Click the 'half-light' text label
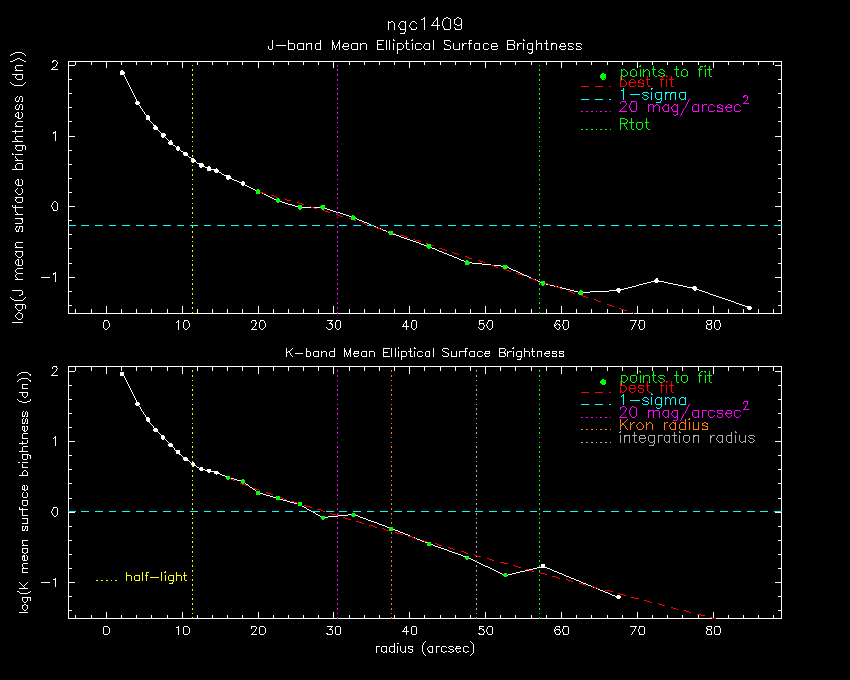The height and width of the screenshot is (680, 850). pyautogui.click(x=156, y=577)
